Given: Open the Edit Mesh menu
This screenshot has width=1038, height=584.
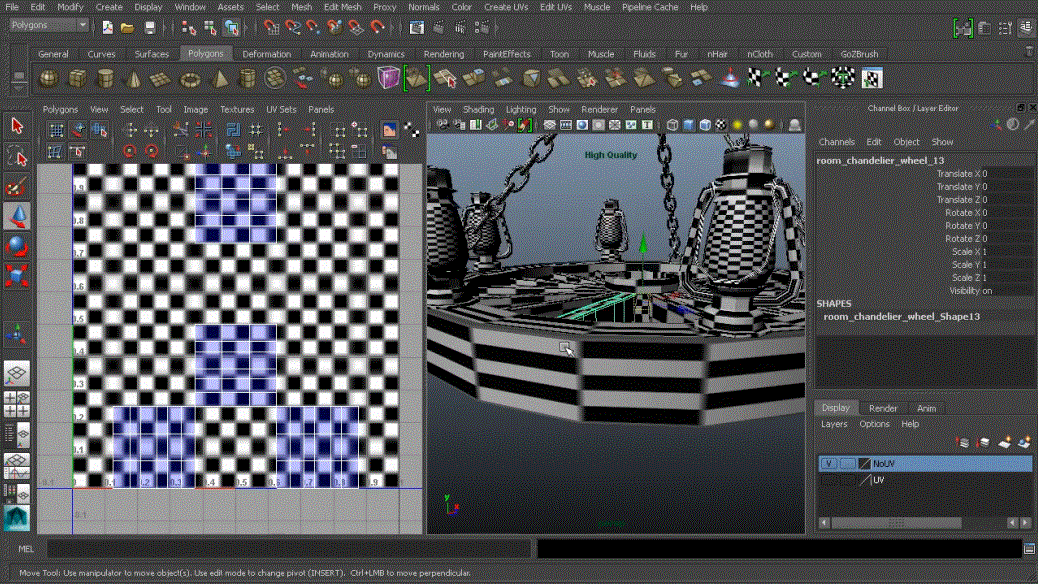Looking at the screenshot, I should (x=343, y=7).
